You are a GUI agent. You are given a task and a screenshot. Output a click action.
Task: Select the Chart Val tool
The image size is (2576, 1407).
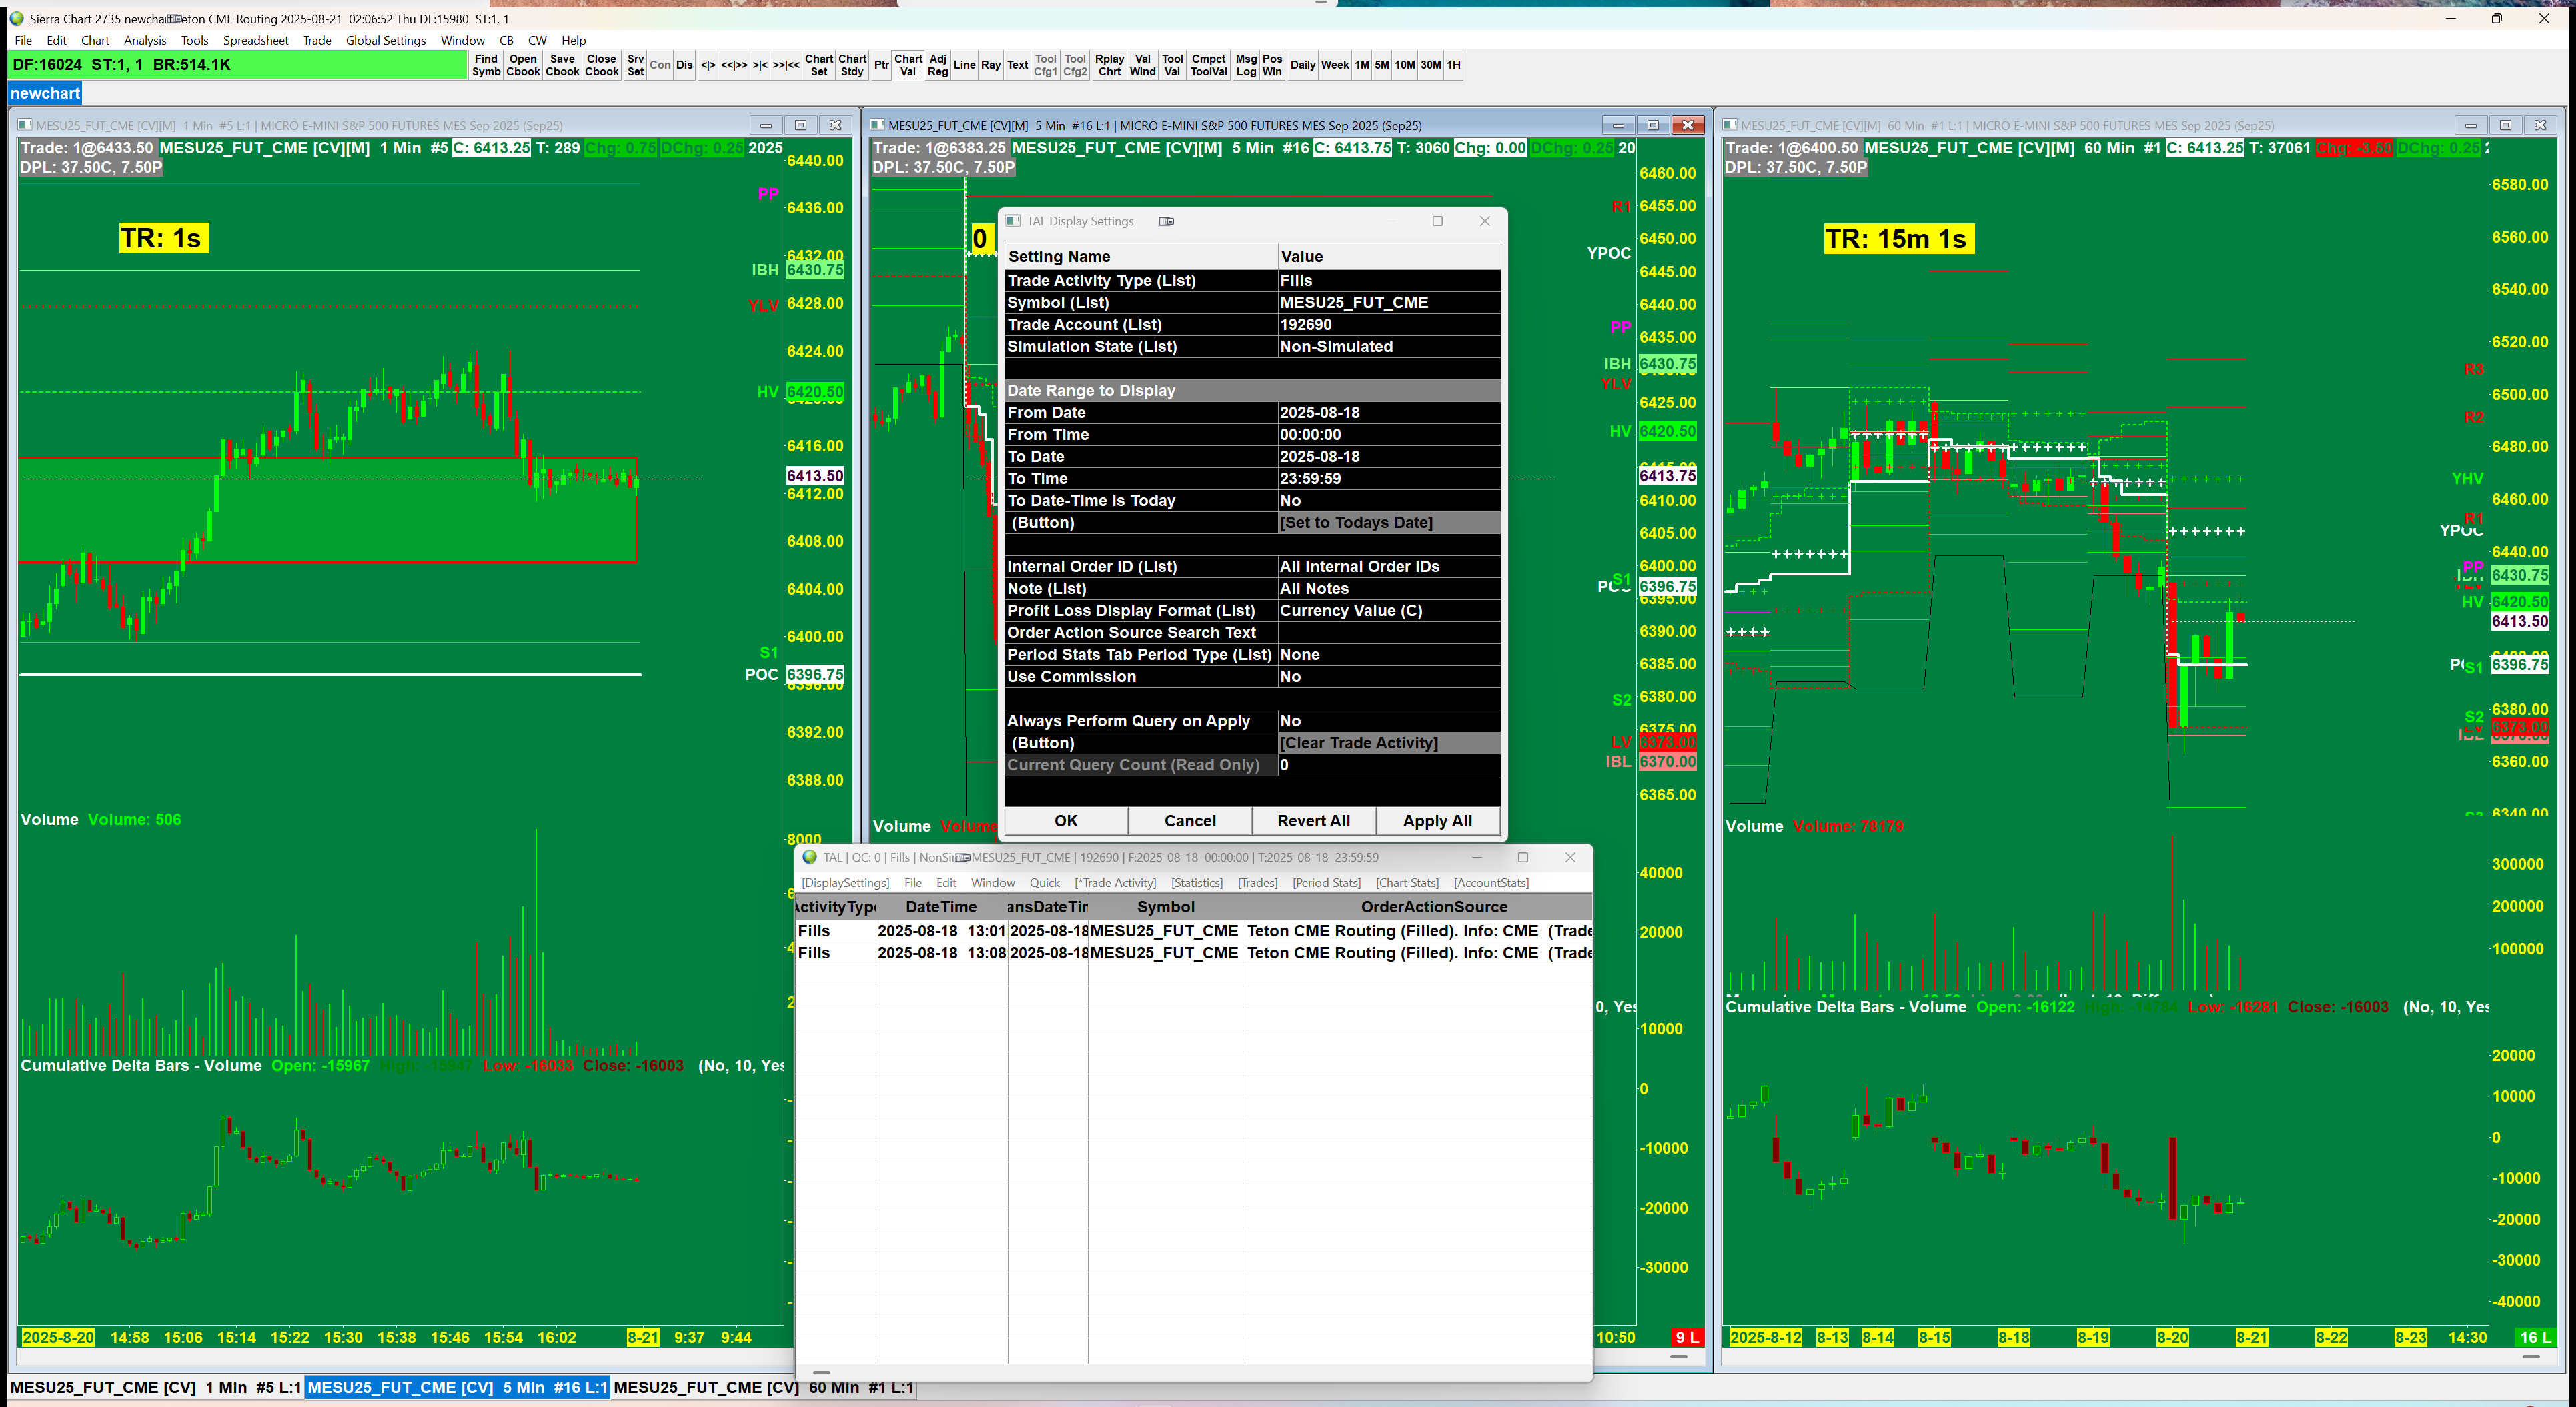point(908,65)
